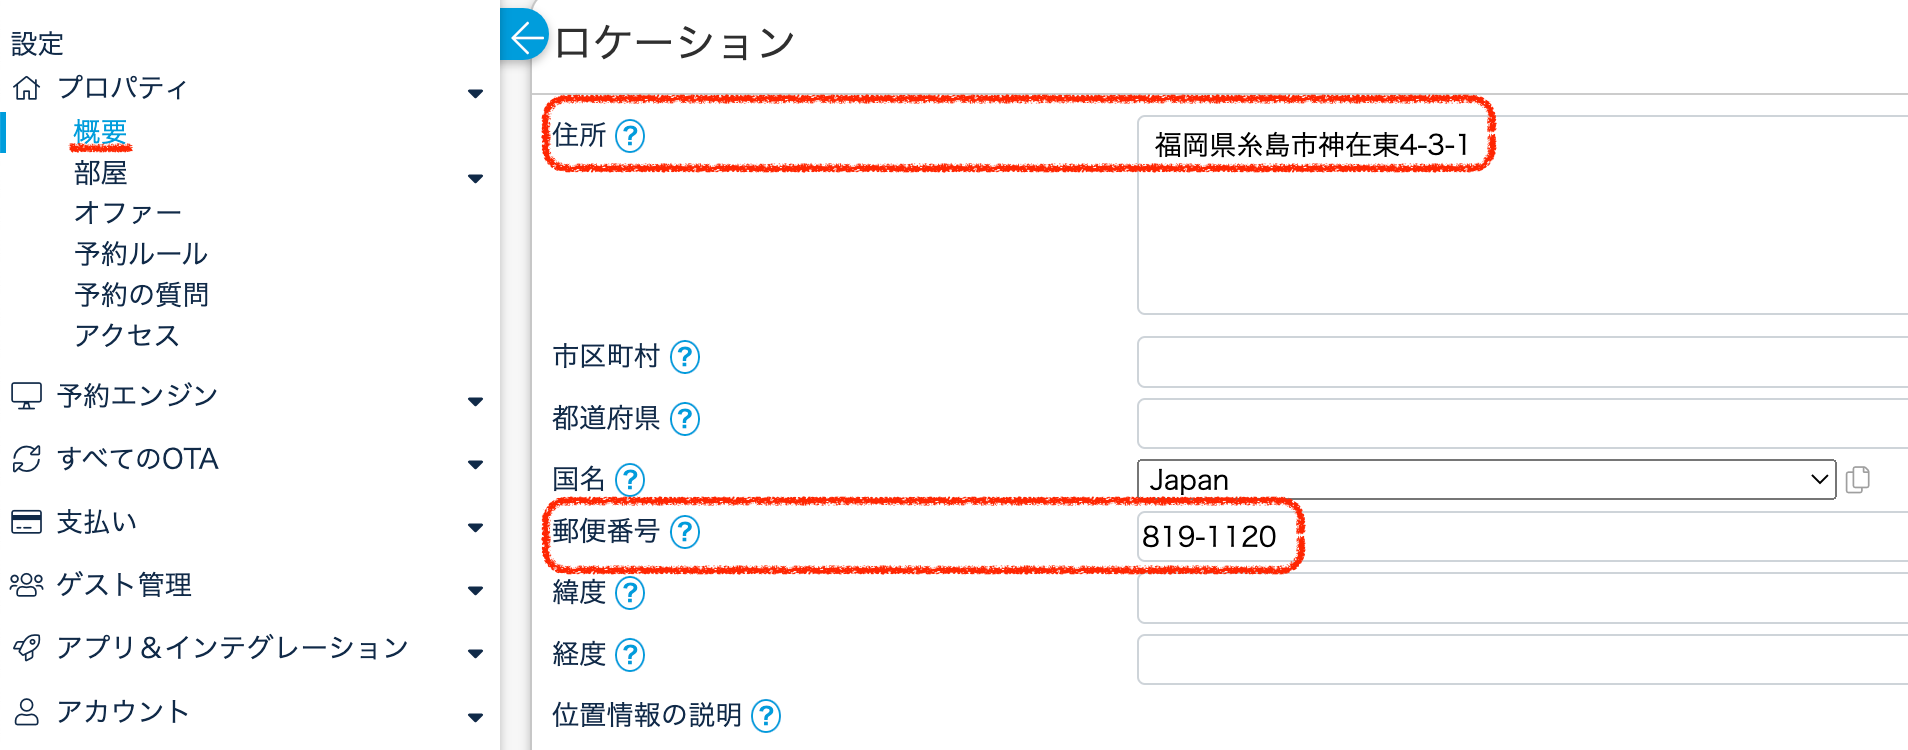The height and width of the screenshot is (750, 1908).
Task: Click the person icon beside アカウント
Action: pos(27,712)
